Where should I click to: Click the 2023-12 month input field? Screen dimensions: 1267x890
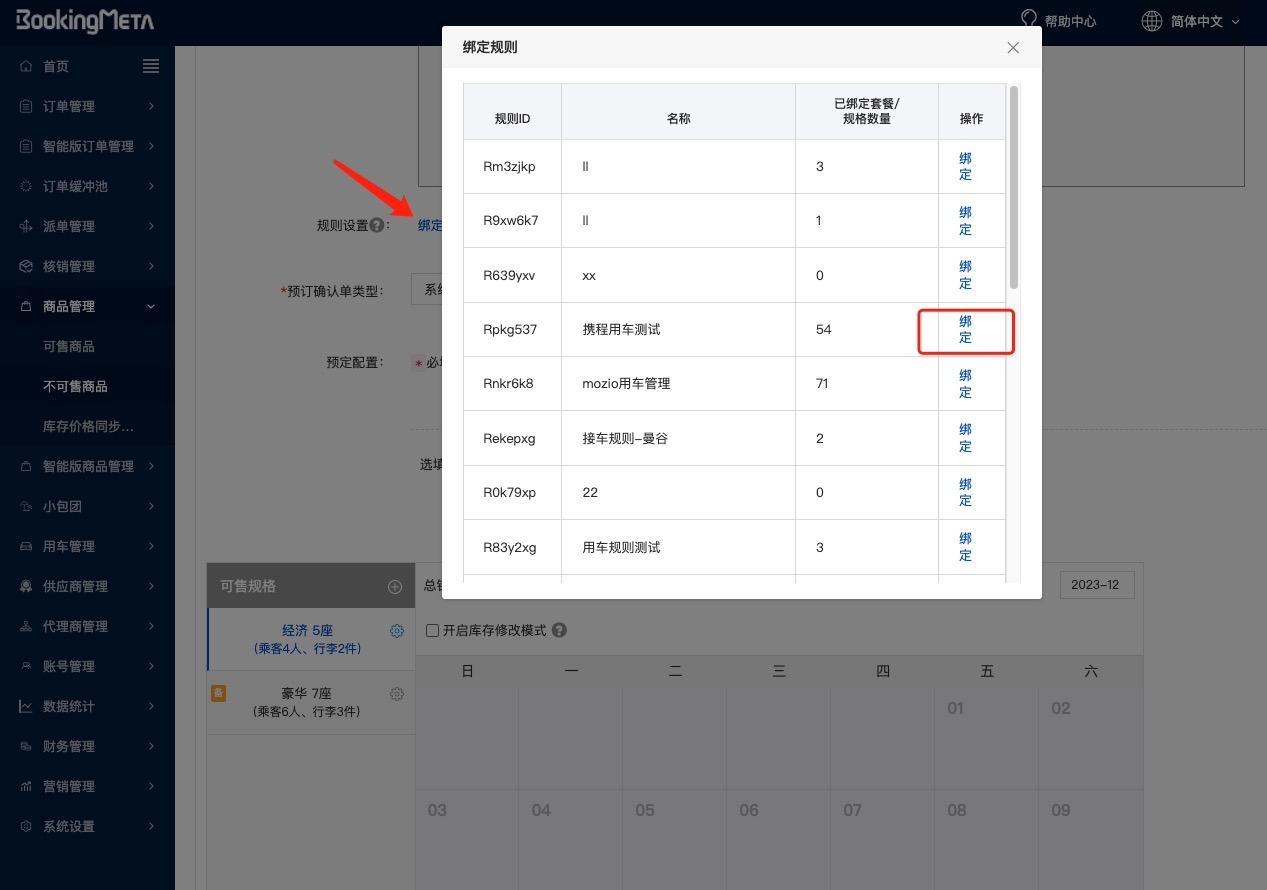1097,585
